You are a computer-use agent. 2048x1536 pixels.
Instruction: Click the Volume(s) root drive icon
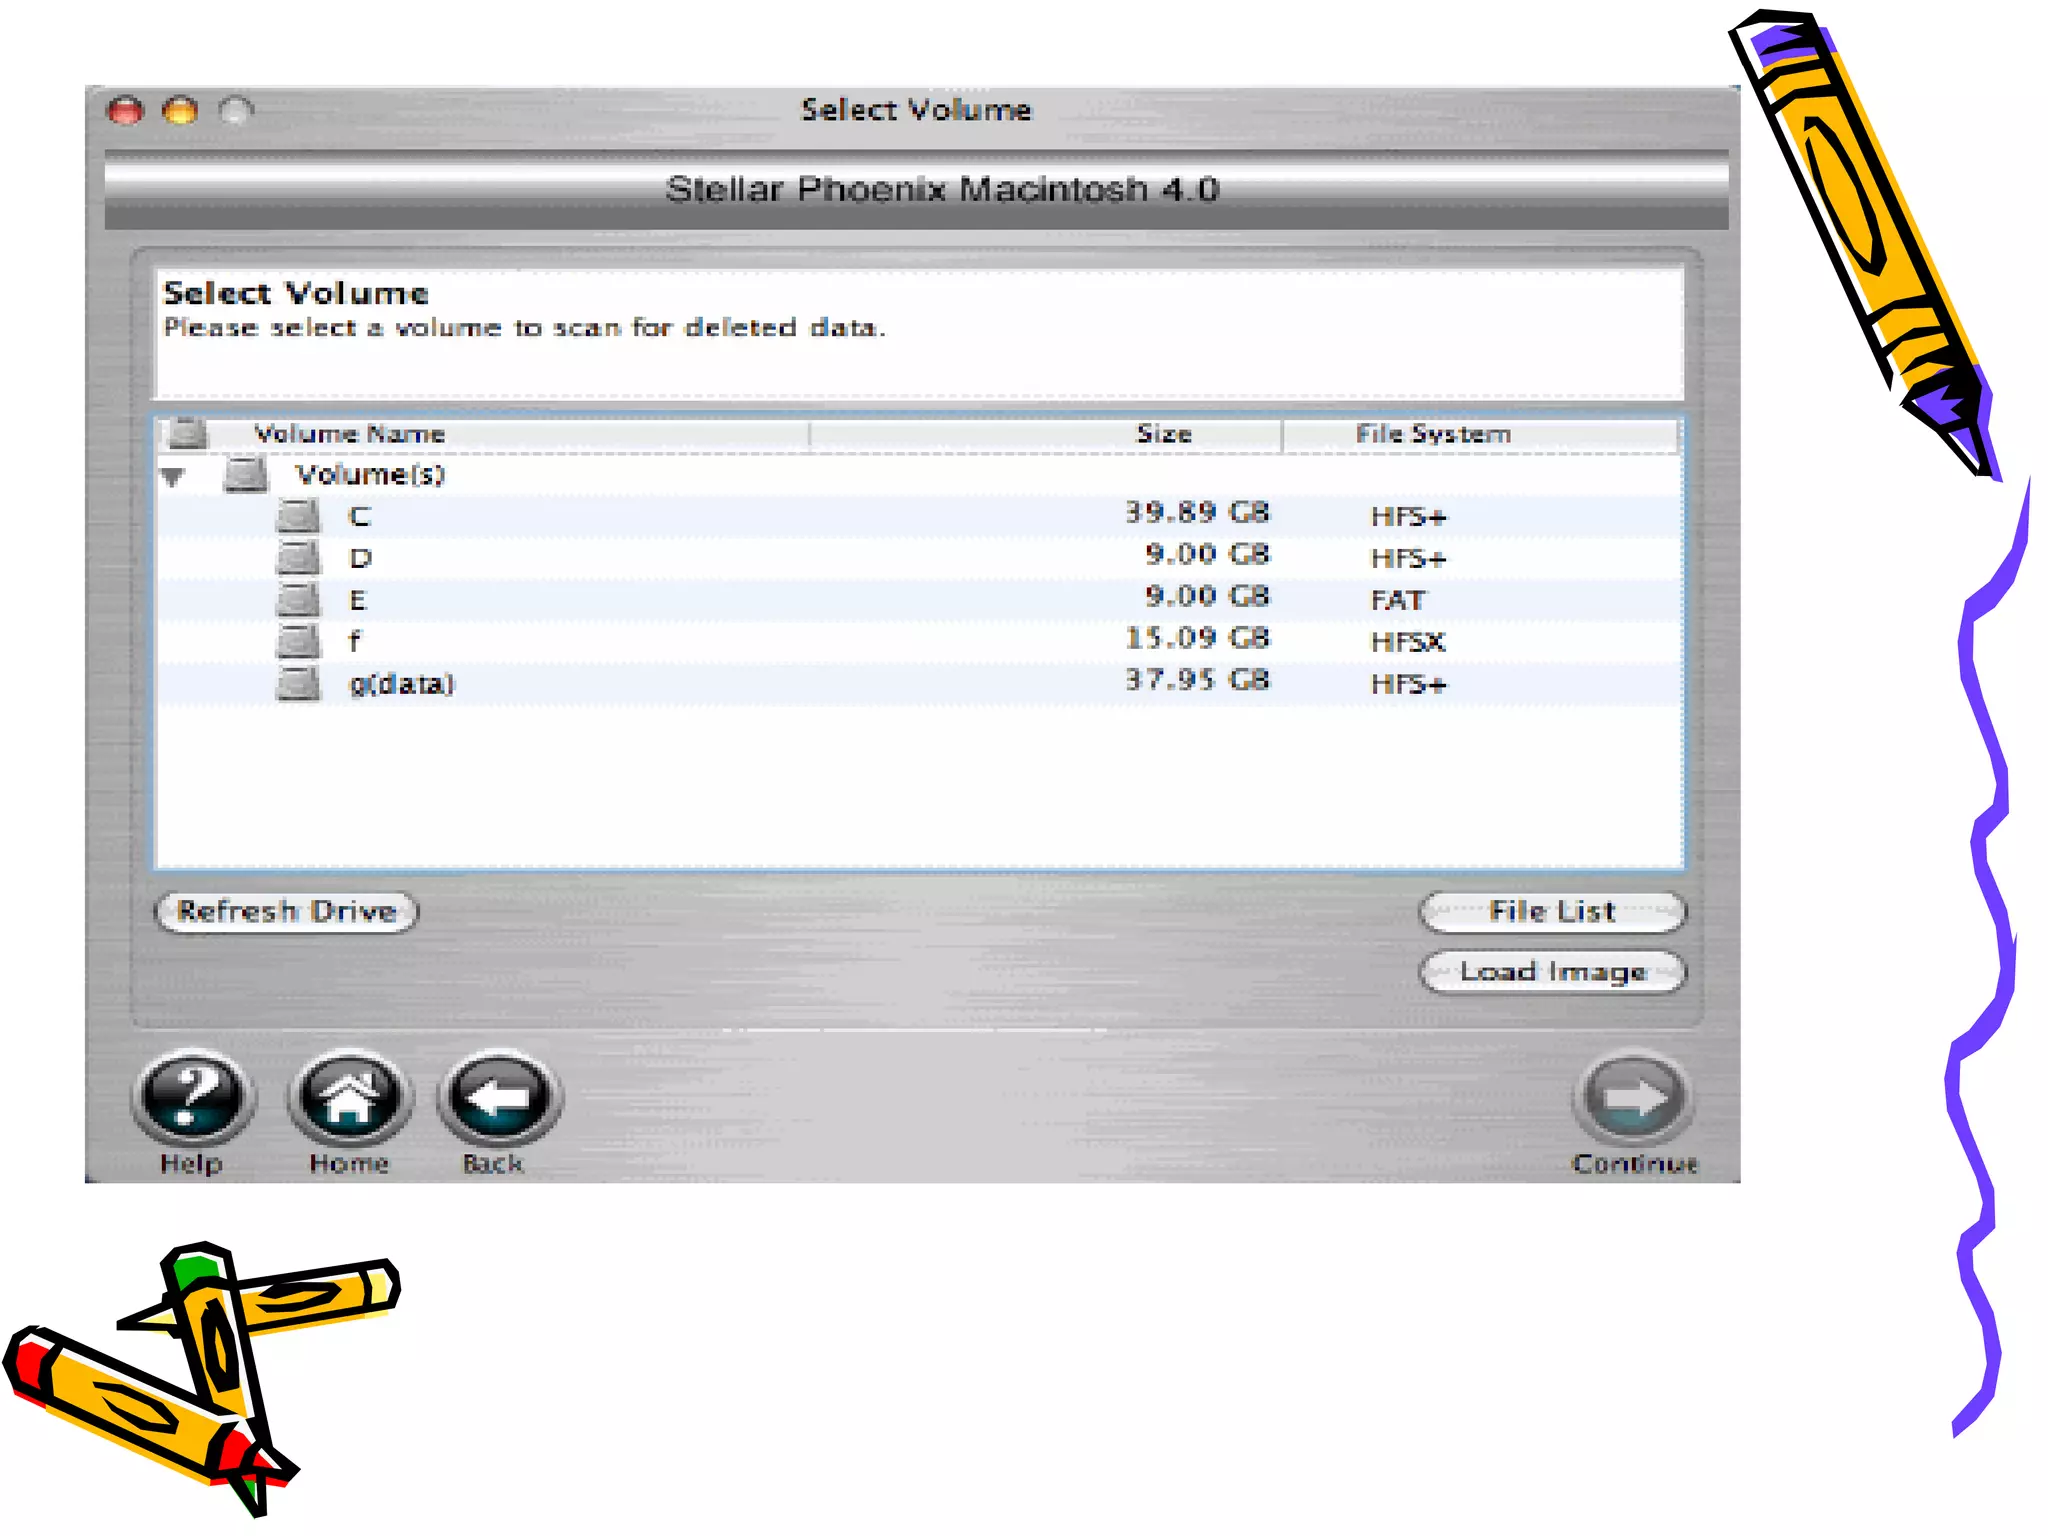[x=246, y=474]
